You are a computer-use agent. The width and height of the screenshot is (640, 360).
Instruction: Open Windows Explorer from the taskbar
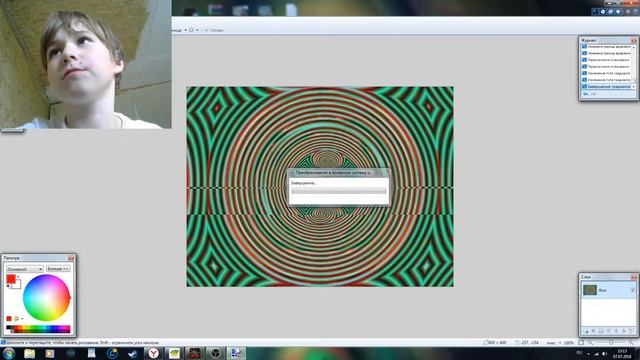click(29, 353)
